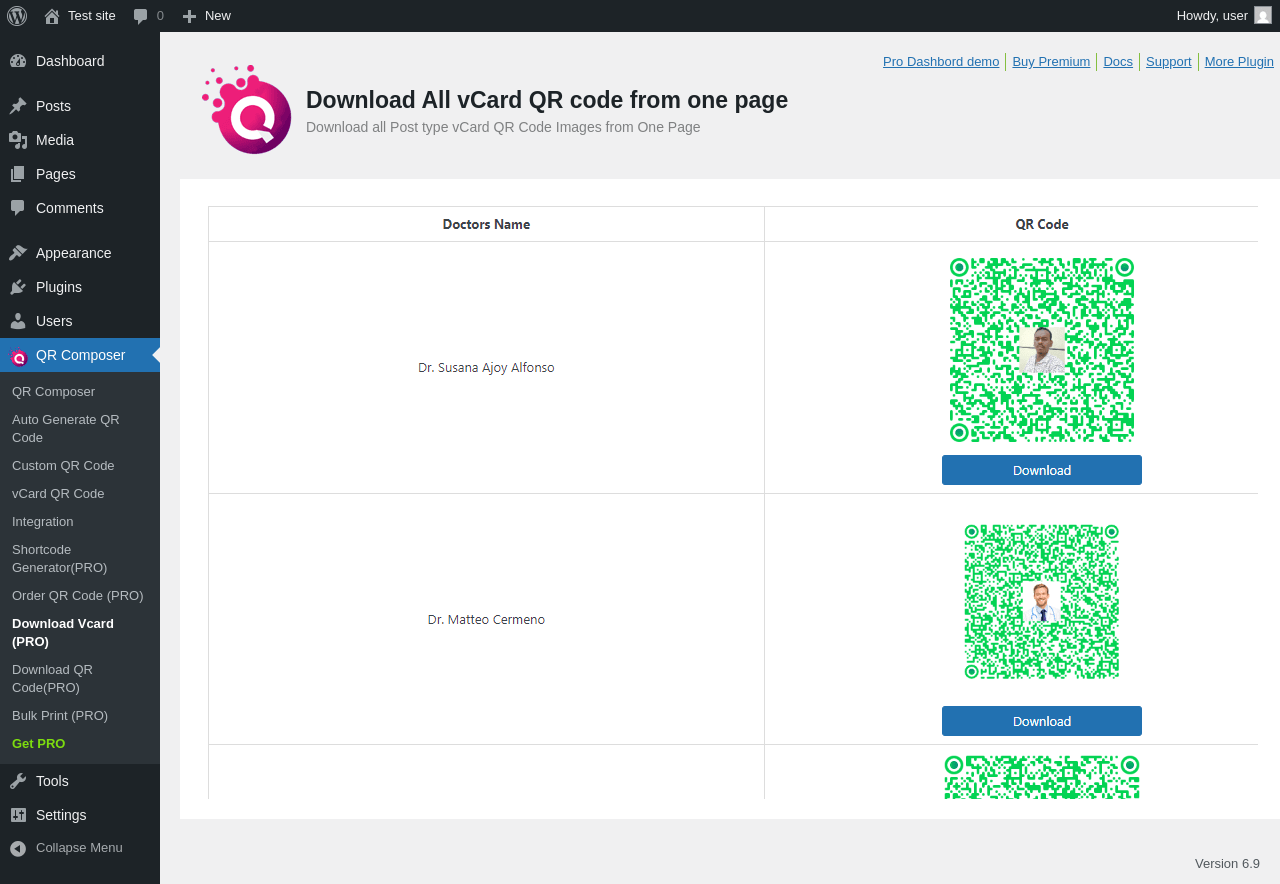Open the Pro Dashbord demo link
1280x884 pixels.
(941, 61)
